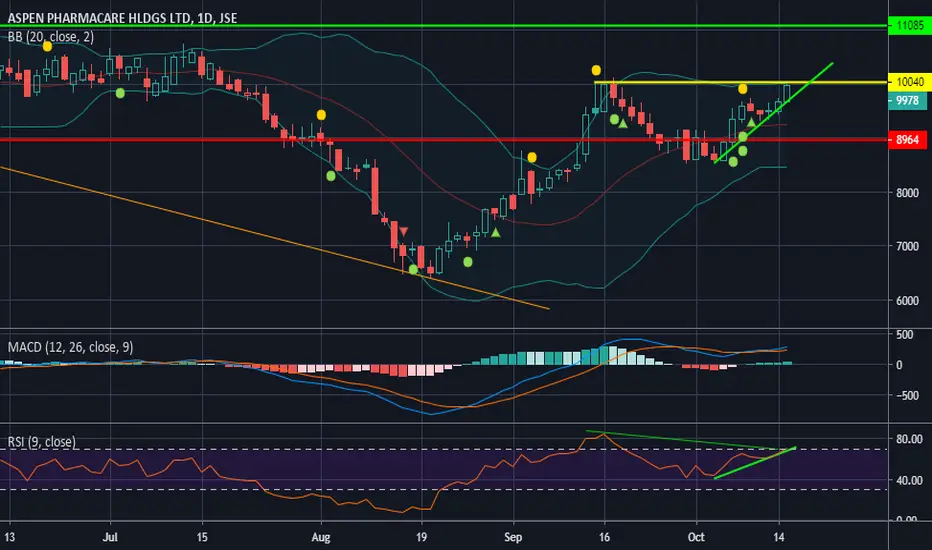Click the yellow dot marker above the August candles
The image size is (932, 550).
(321, 115)
